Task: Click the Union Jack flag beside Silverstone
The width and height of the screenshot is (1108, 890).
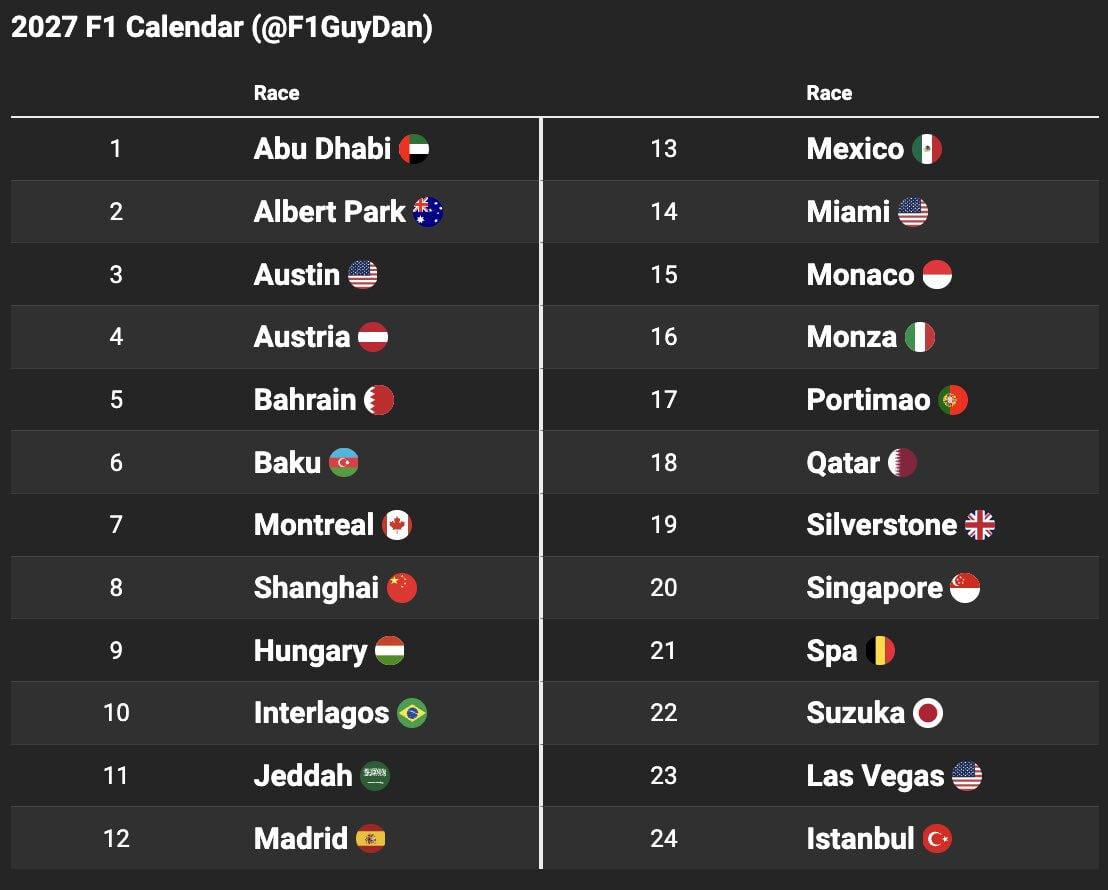Action: coord(980,525)
